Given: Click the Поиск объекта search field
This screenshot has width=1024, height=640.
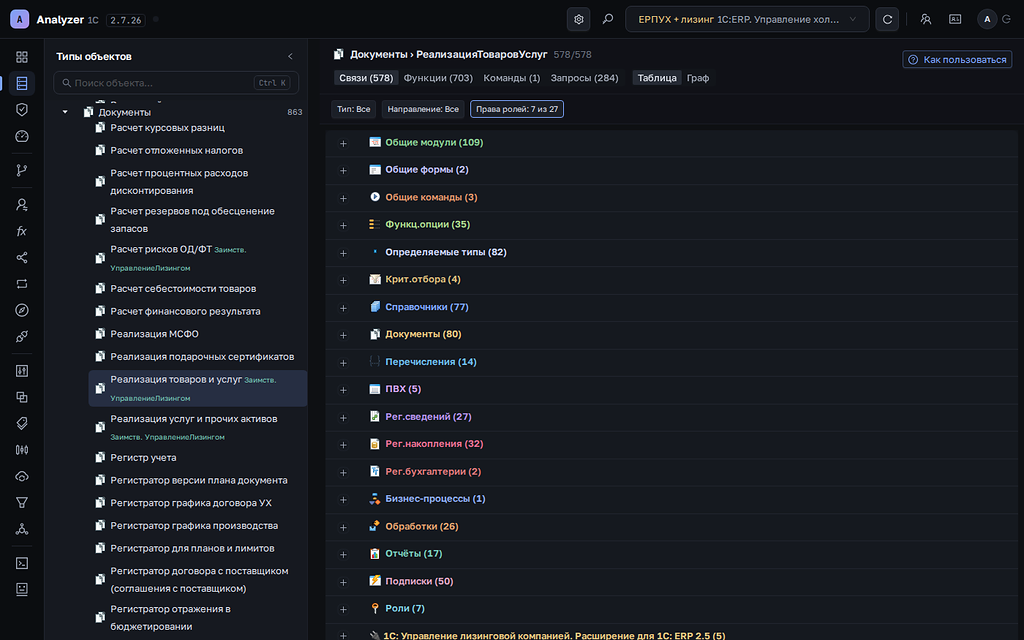Looking at the screenshot, I should coord(176,83).
